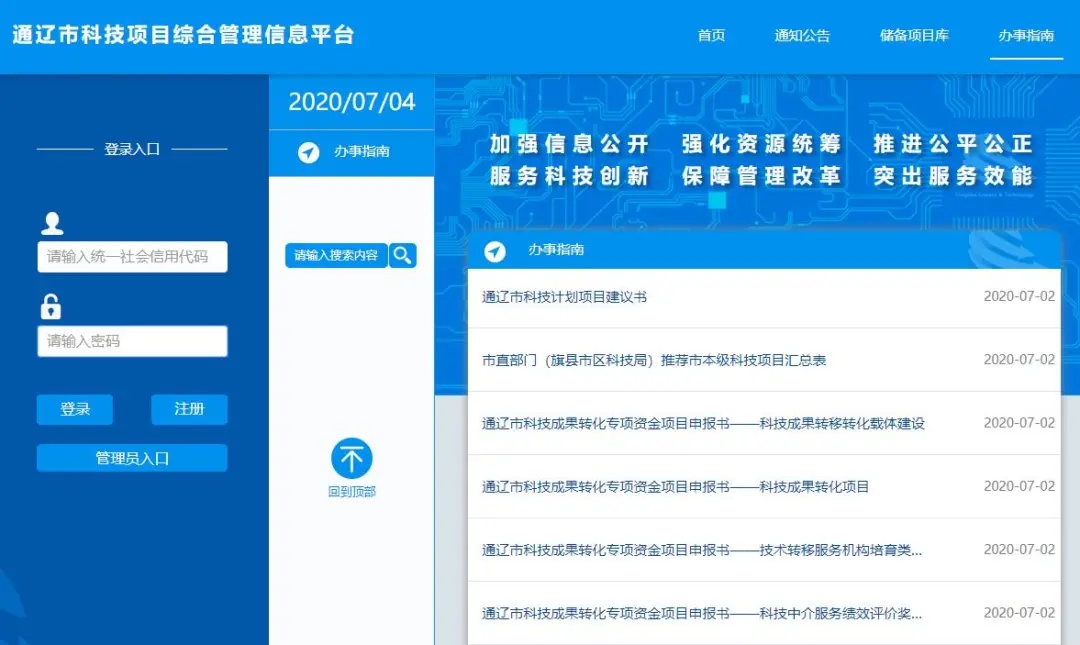Open 市直部门推荐市本级科技项目汇总表 link
Screen dimensions: 1080x645
654,360
